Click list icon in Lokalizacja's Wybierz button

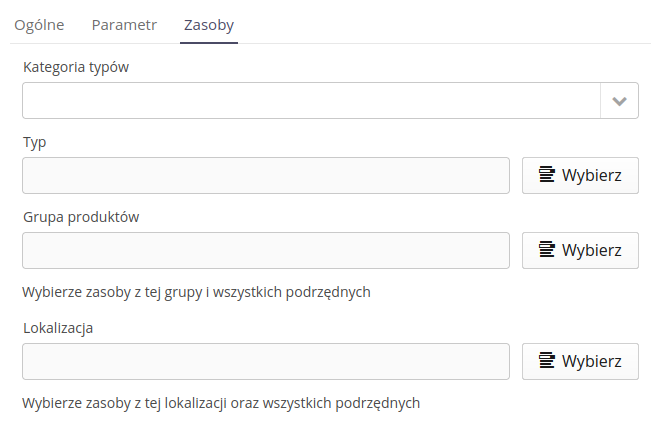coord(547,360)
